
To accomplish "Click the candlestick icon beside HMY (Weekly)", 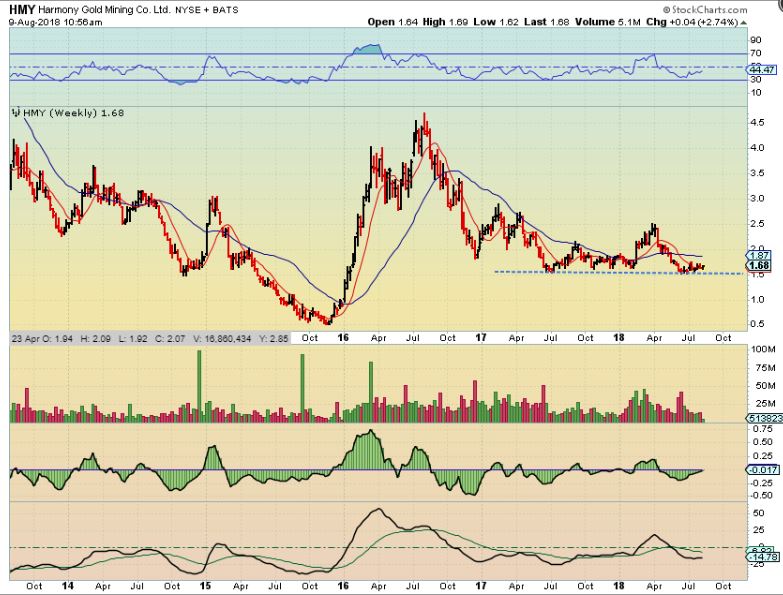I will (16, 113).
